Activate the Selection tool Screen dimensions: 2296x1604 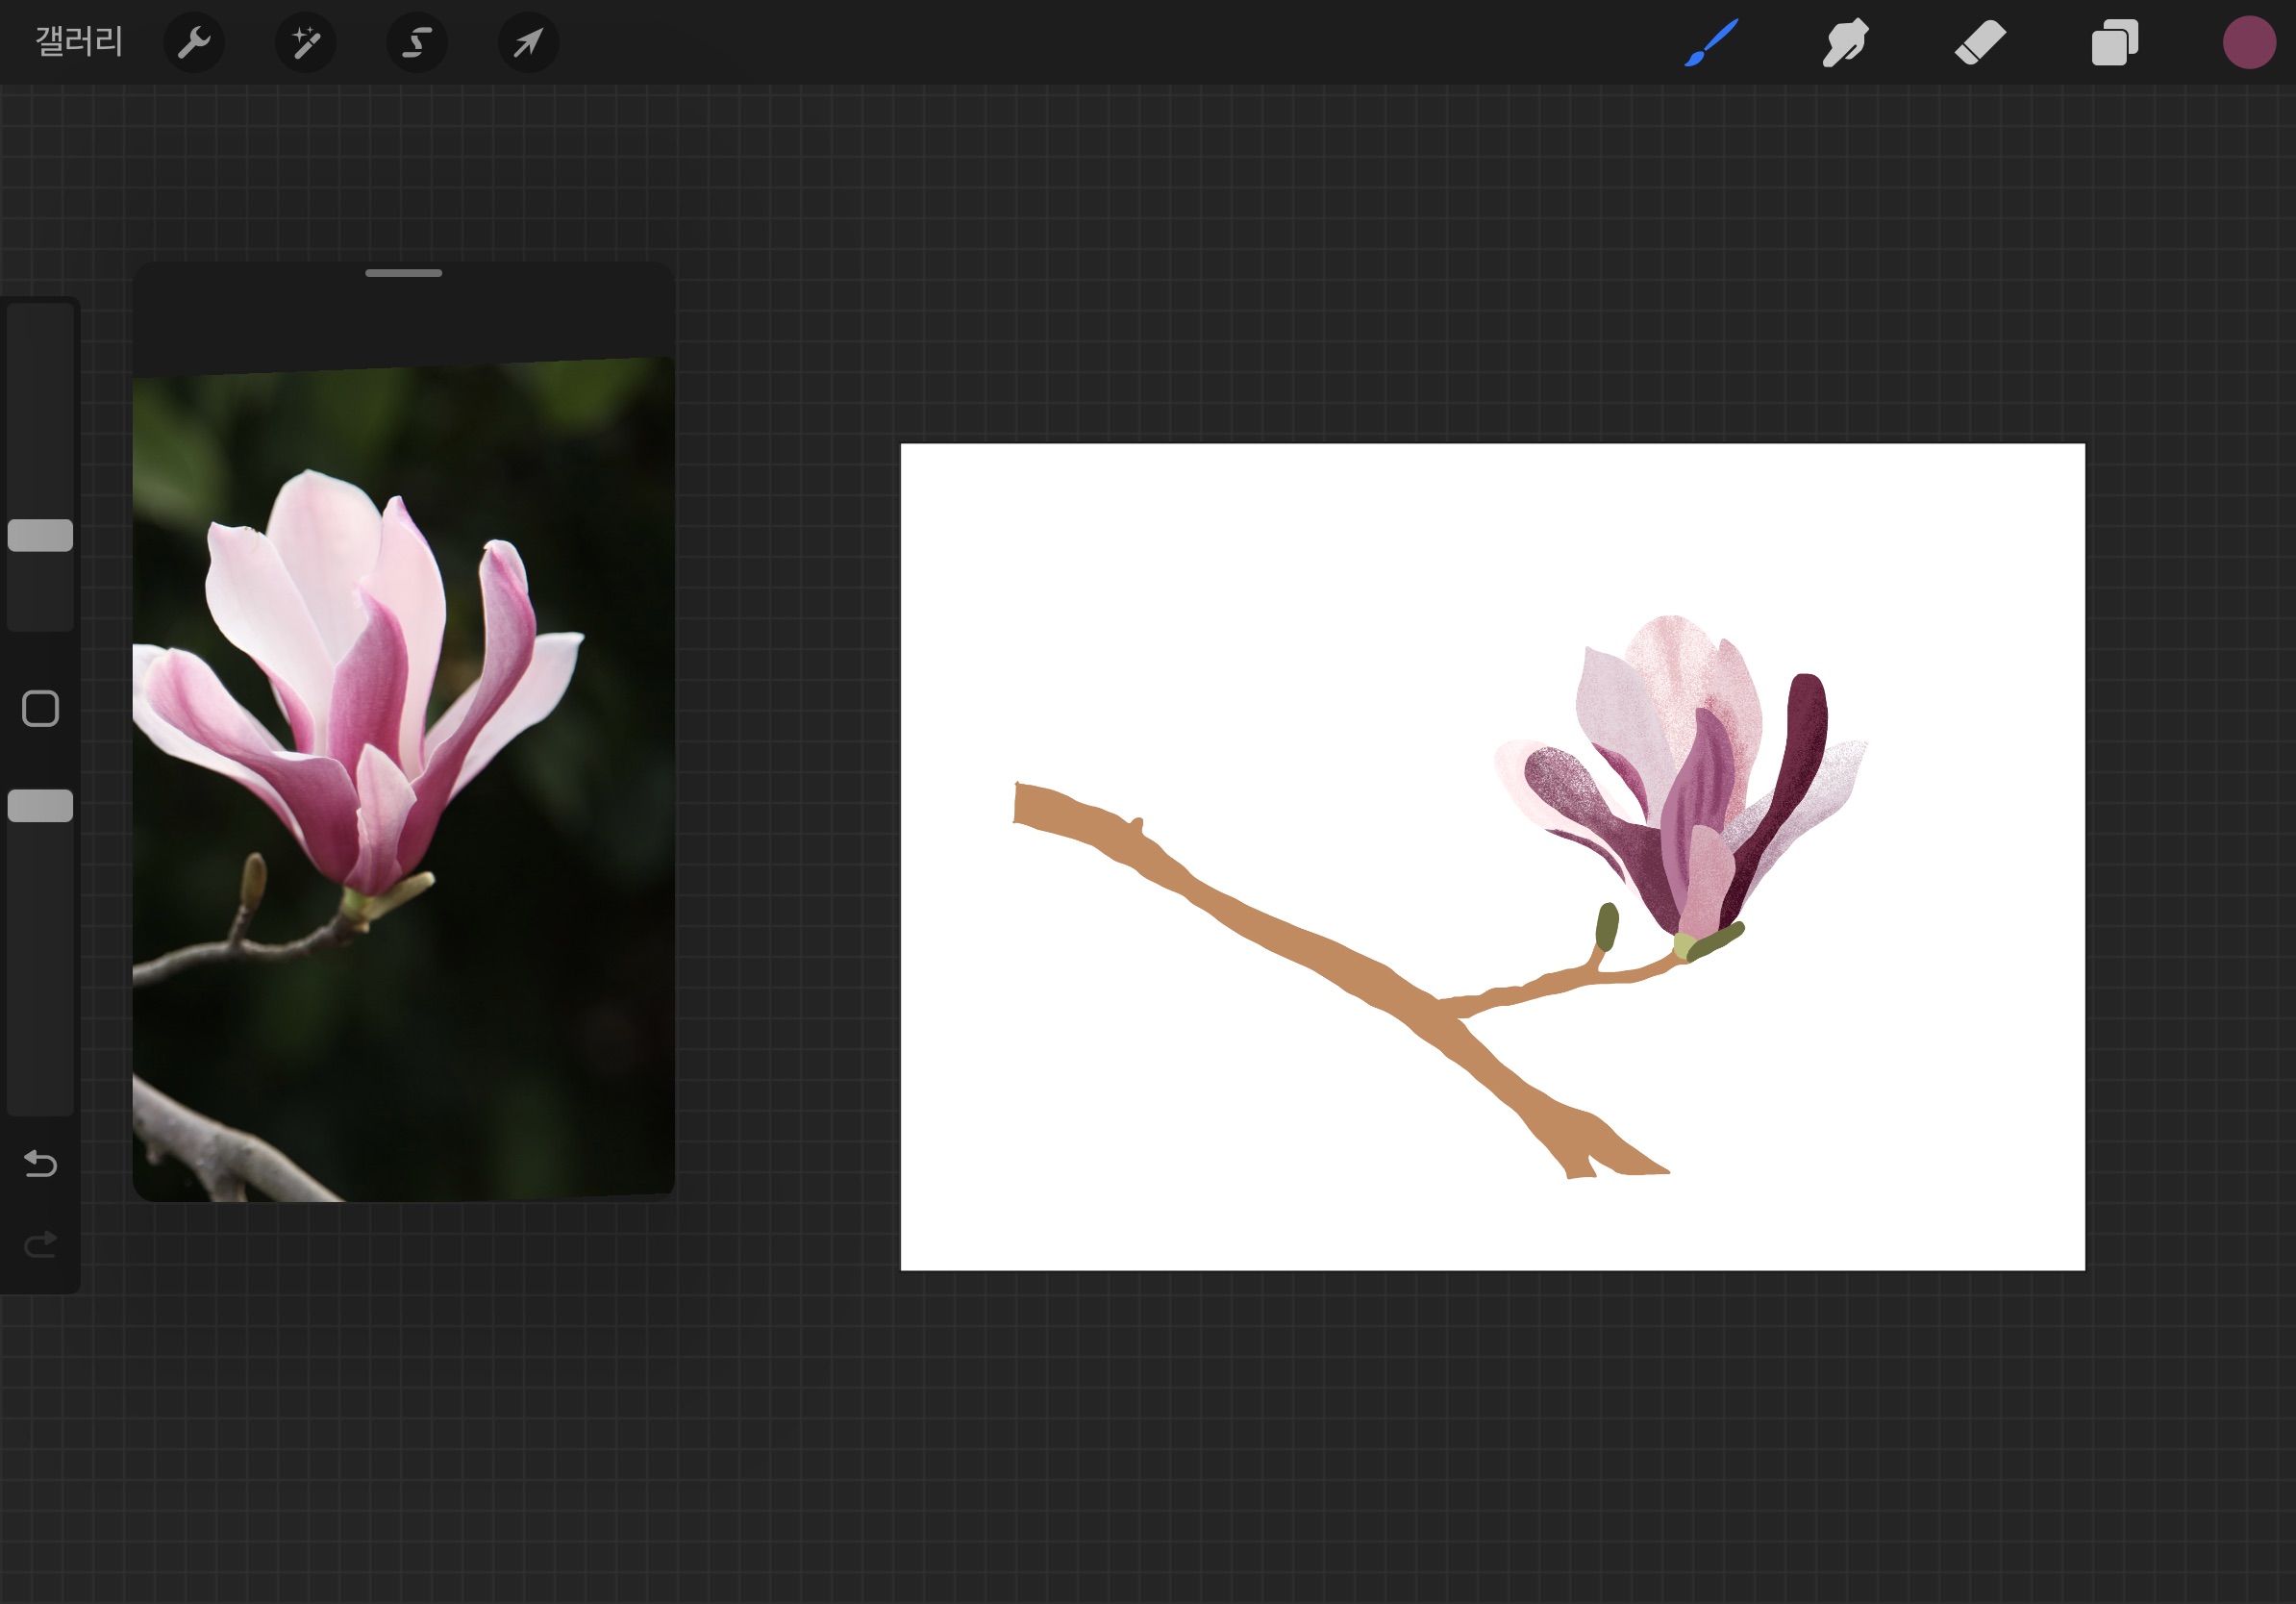click(417, 43)
